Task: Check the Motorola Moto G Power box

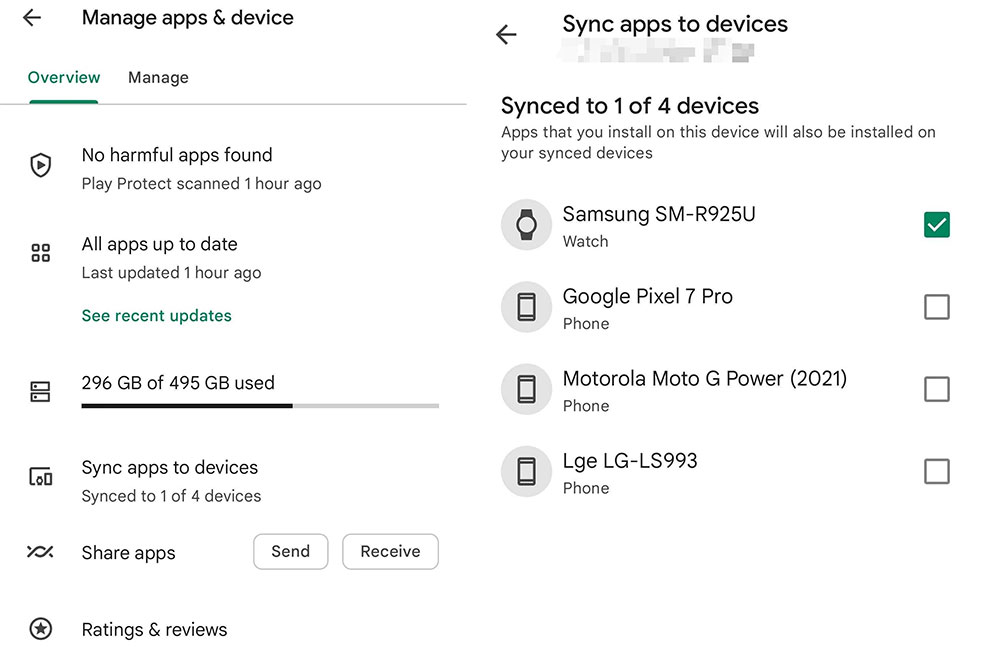Action: (x=936, y=389)
